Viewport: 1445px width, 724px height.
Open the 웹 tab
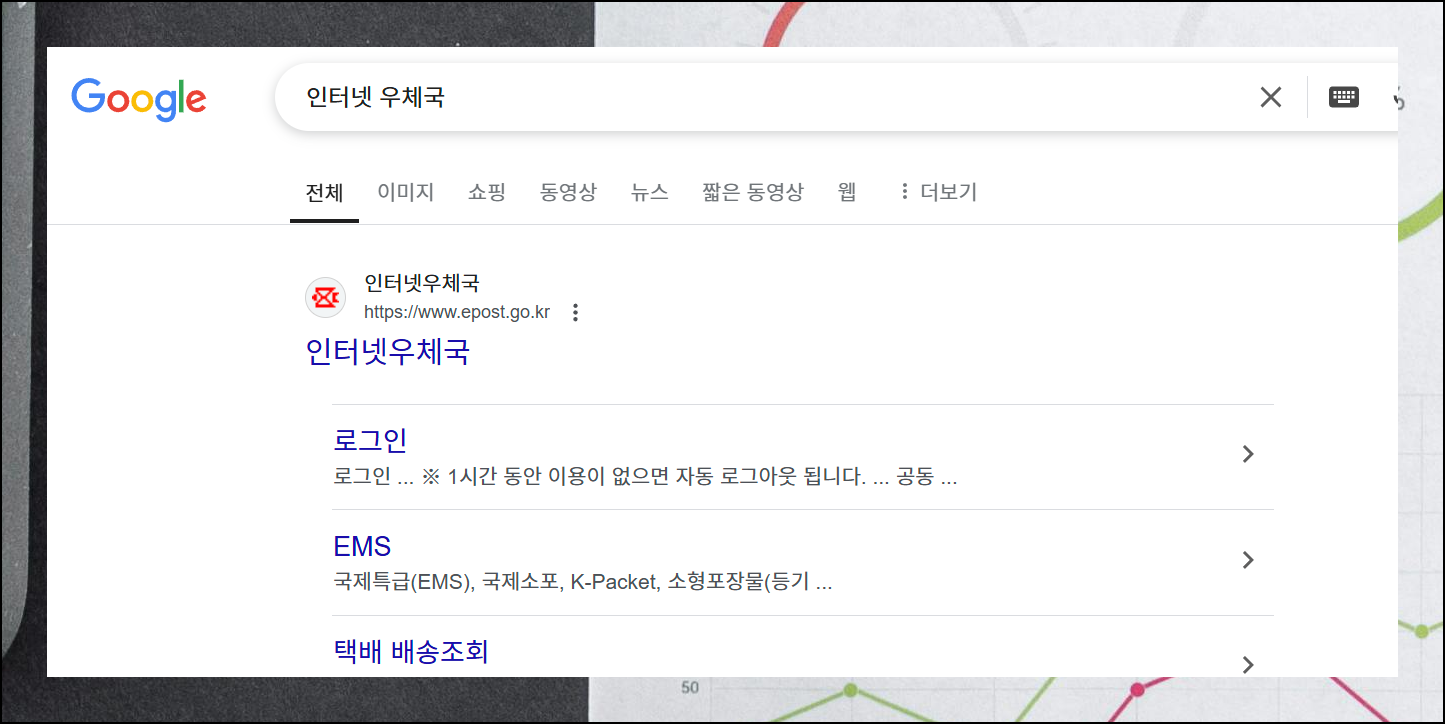(847, 192)
